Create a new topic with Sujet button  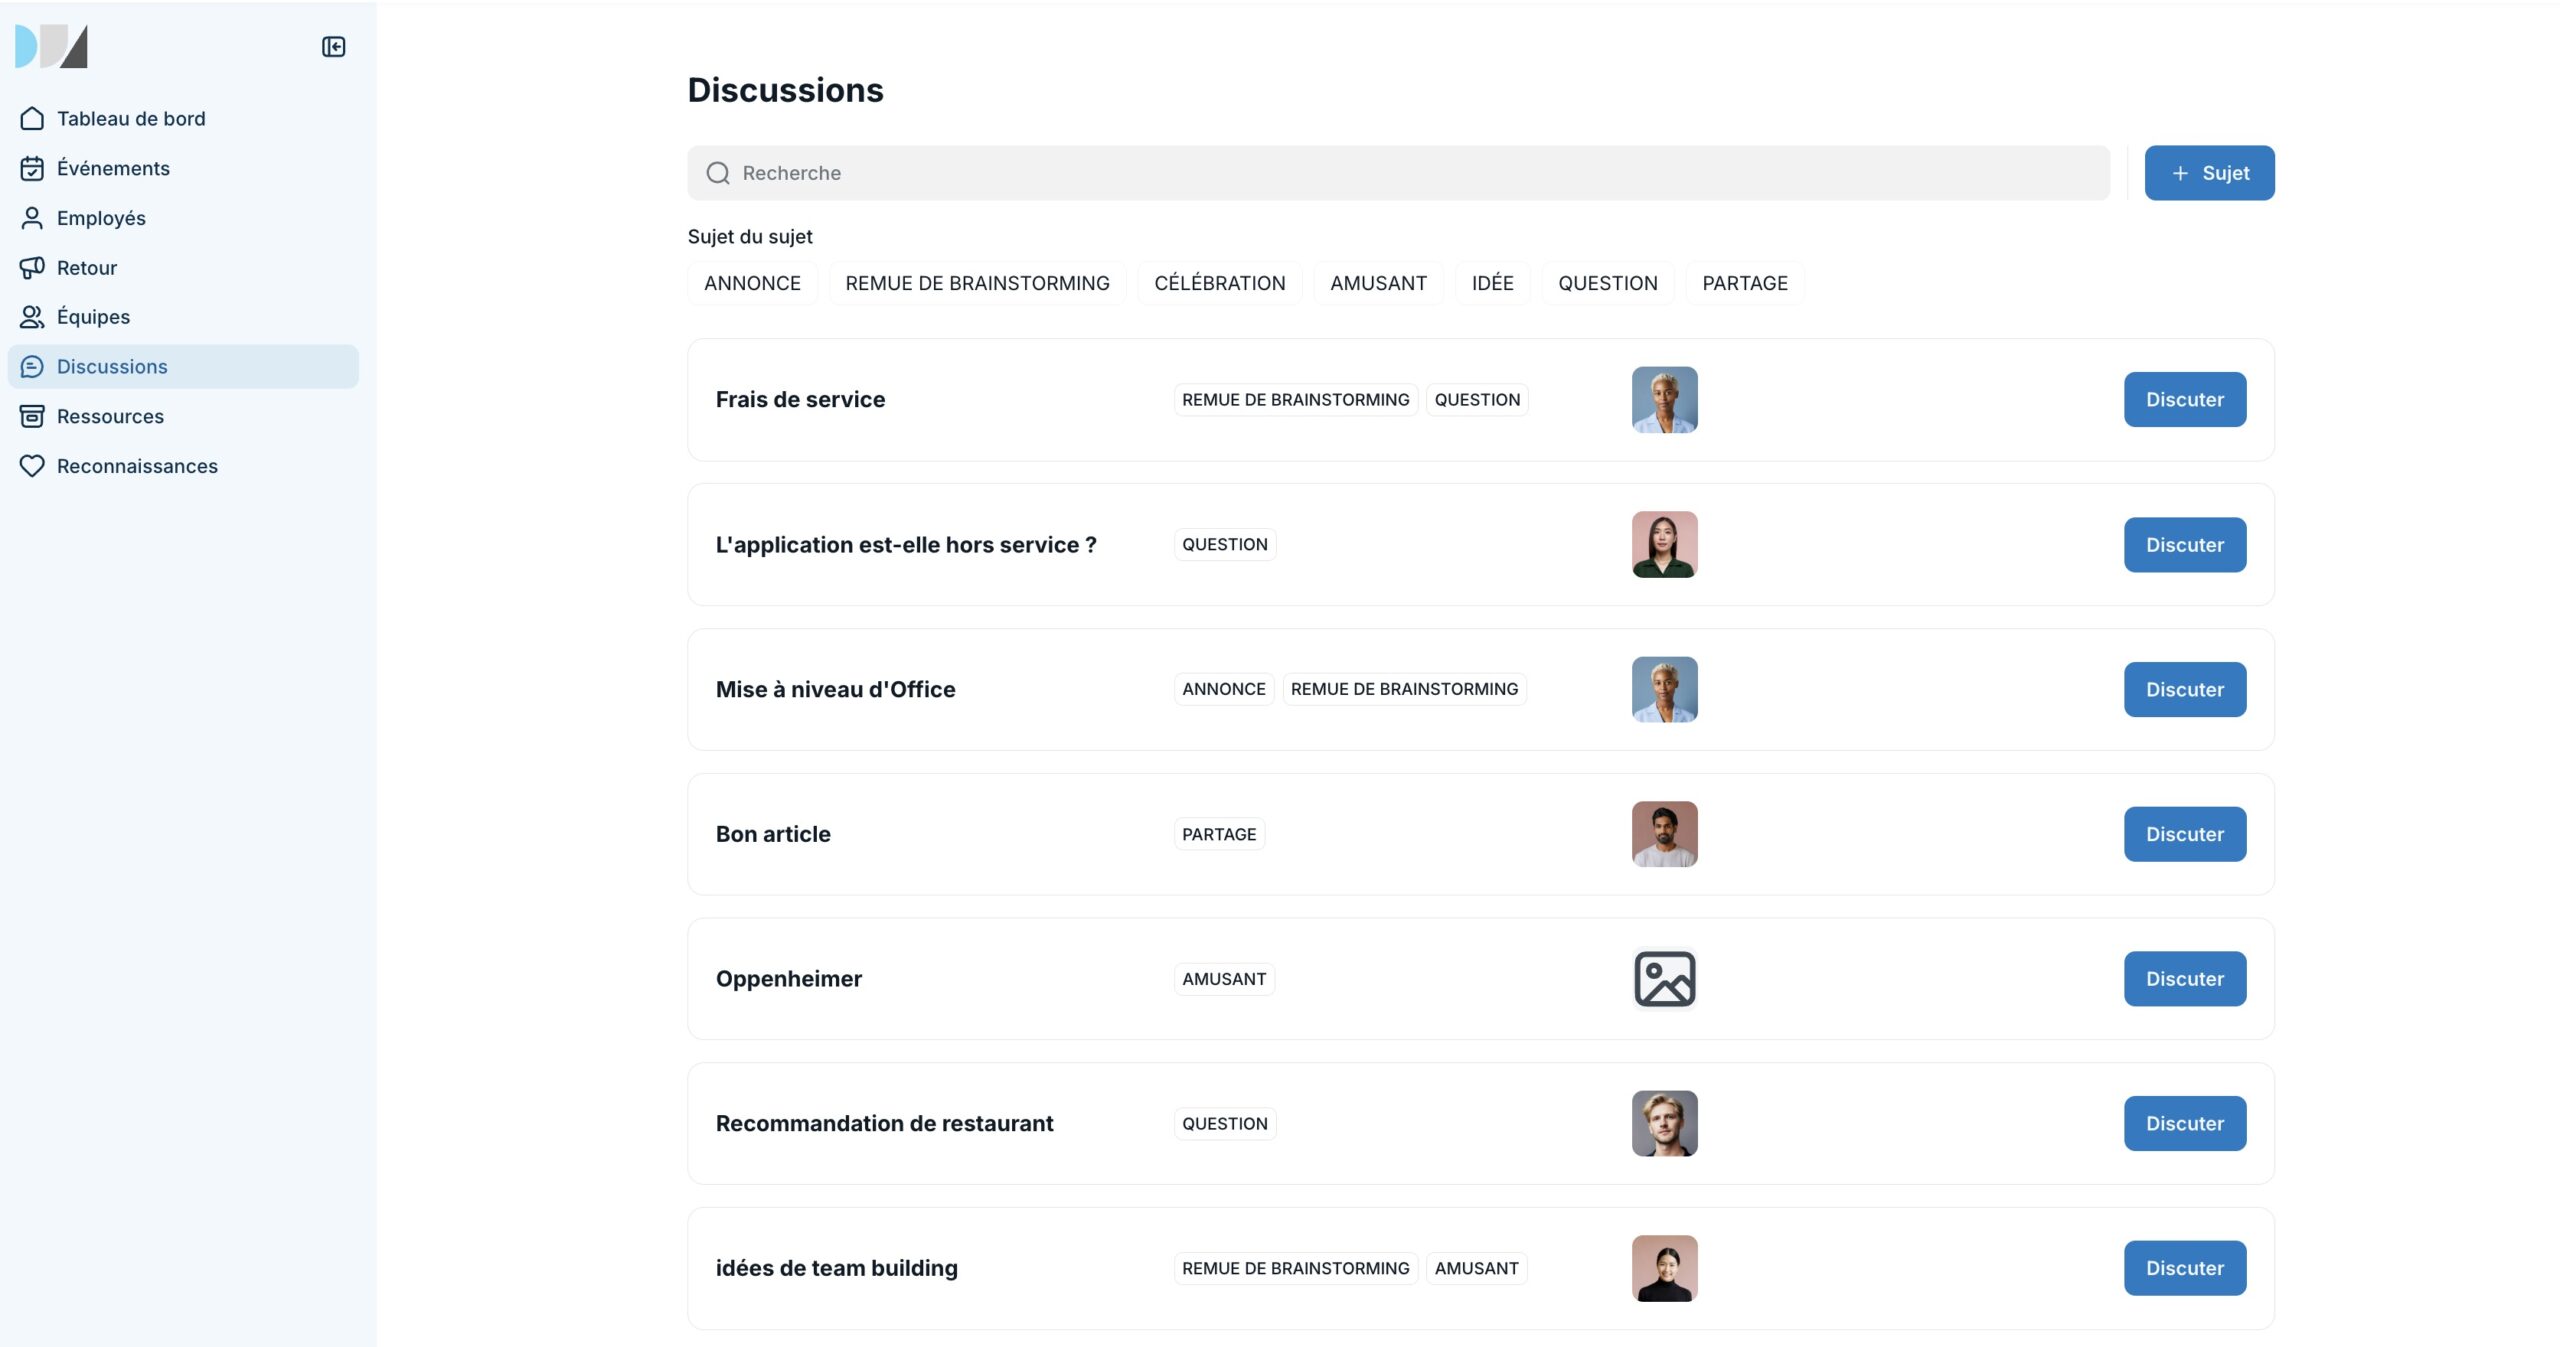point(2209,173)
